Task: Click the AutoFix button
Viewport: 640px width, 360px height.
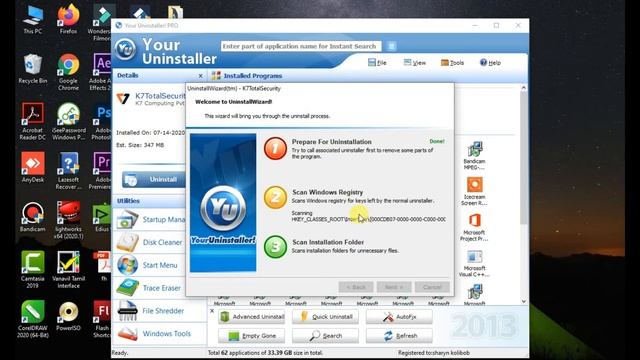Action: pos(399,317)
